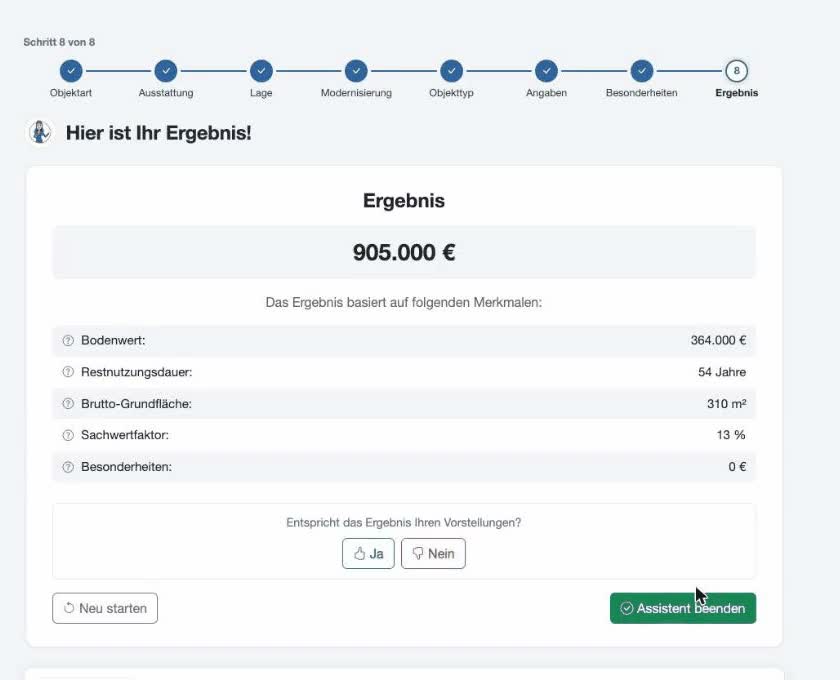Show help for Sachwertfaktor
Viewport: 840px width, 680px height.
[x=68, y=435]
